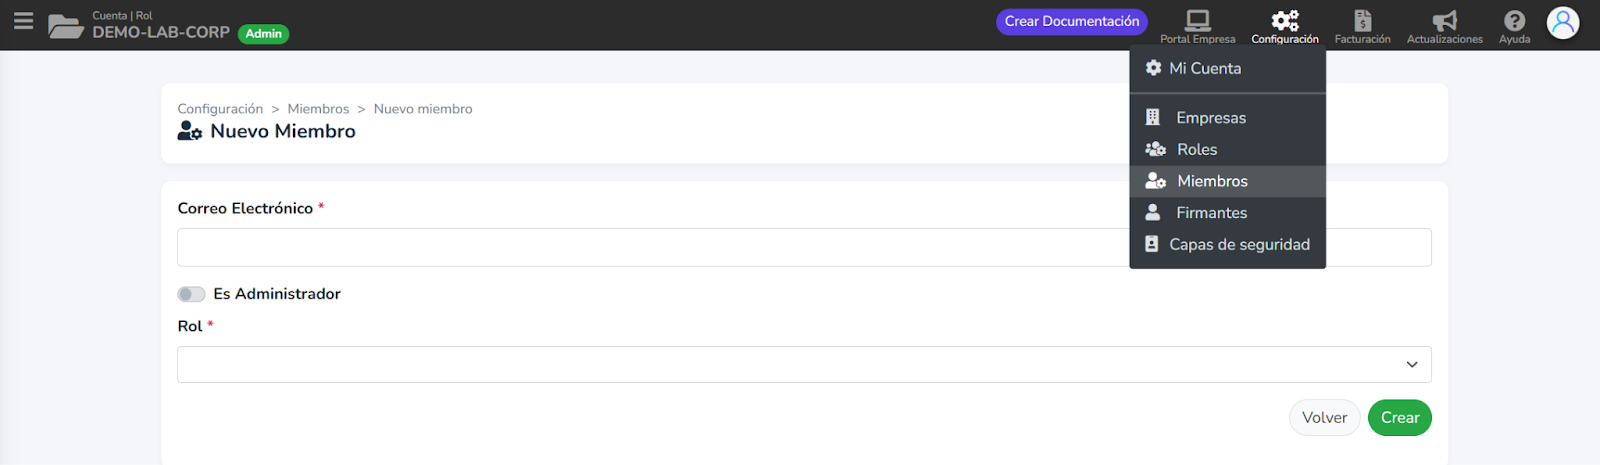The image size is (1600, 465).
Task: Click the green Crear button
Action: 1400,418
